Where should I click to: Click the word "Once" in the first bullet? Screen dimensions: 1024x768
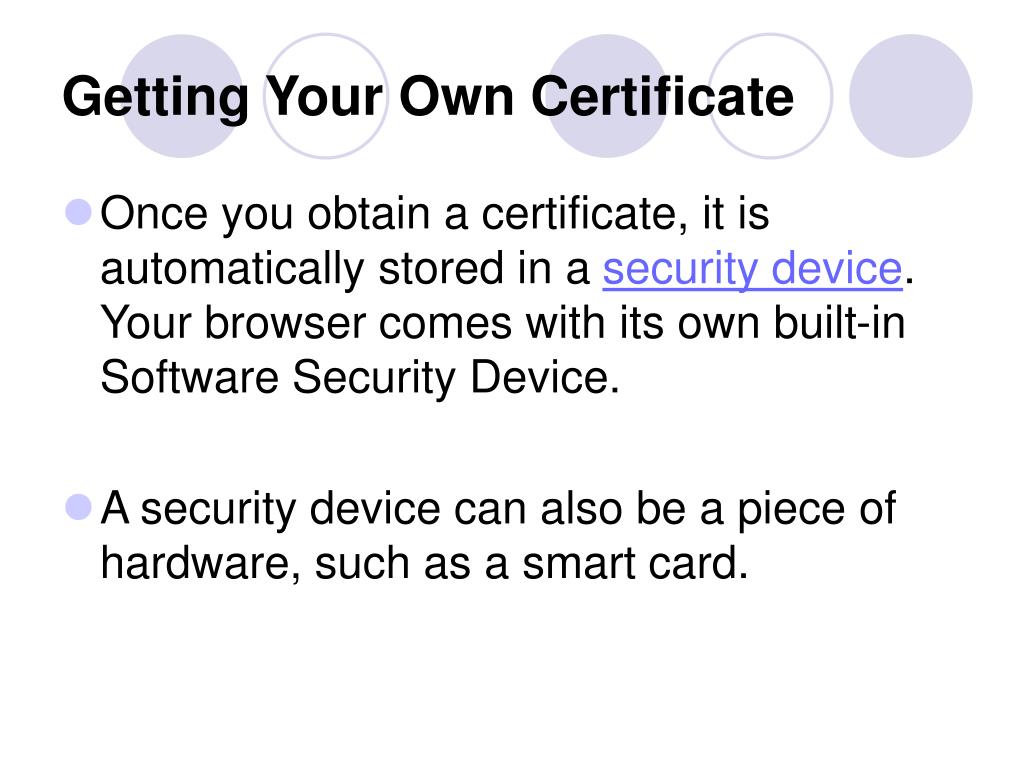click(x=154, y=214)
